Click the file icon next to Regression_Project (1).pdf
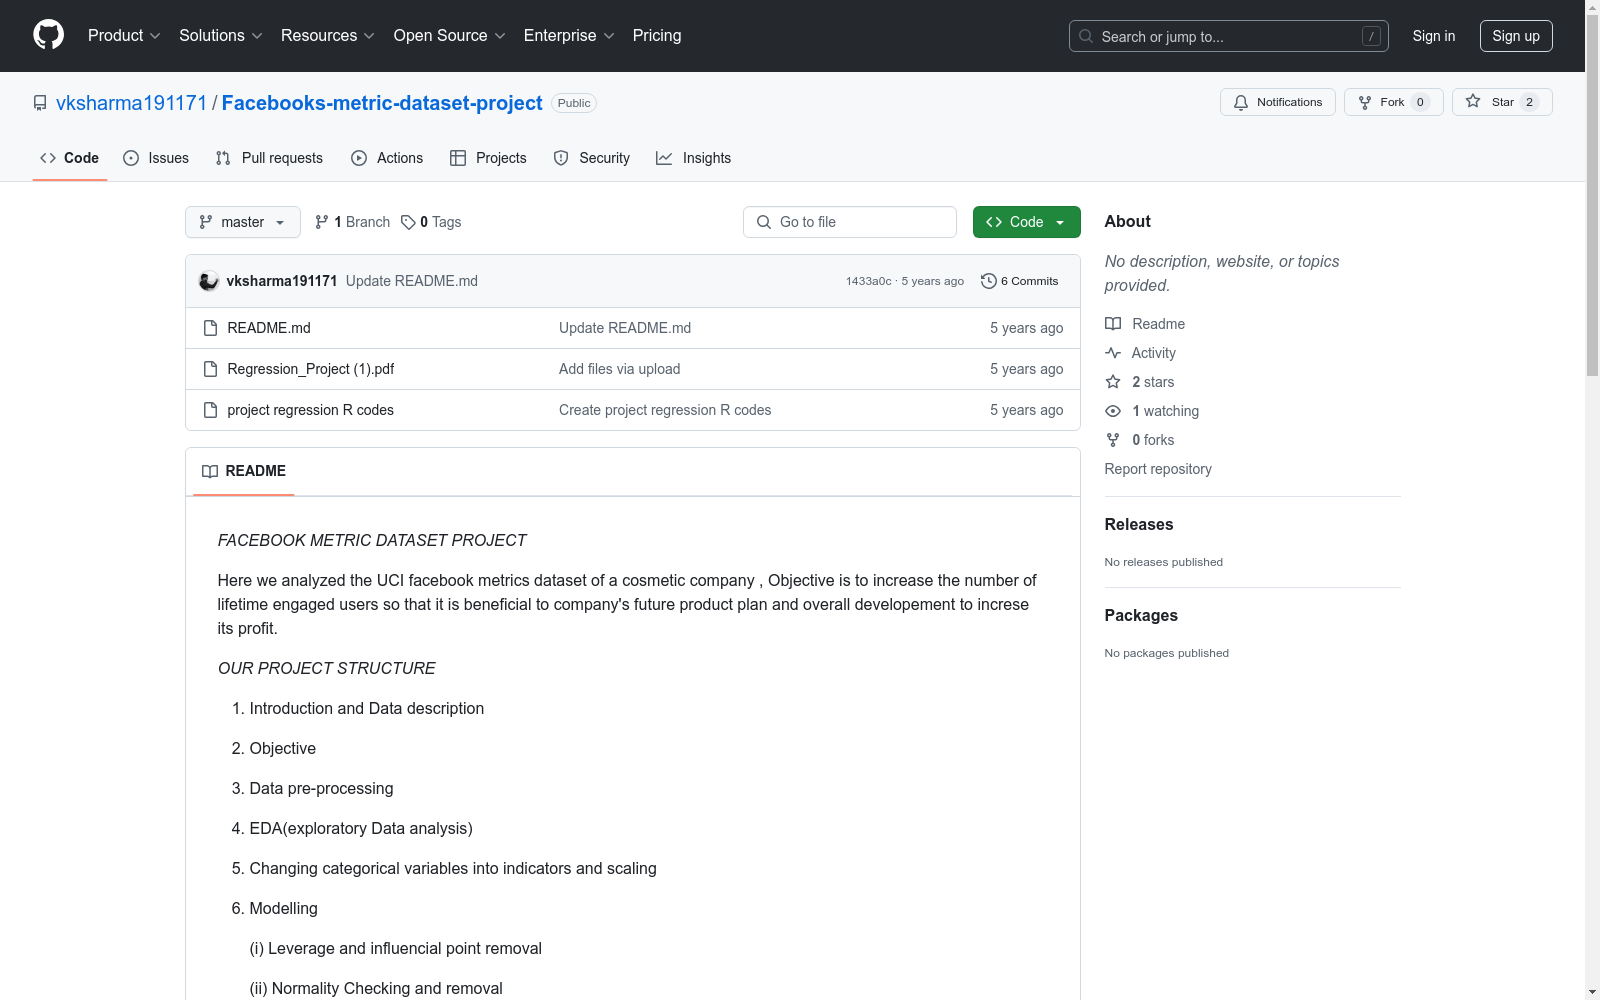The height and width of the screenshot is (1000, 1600). point(210,369)
